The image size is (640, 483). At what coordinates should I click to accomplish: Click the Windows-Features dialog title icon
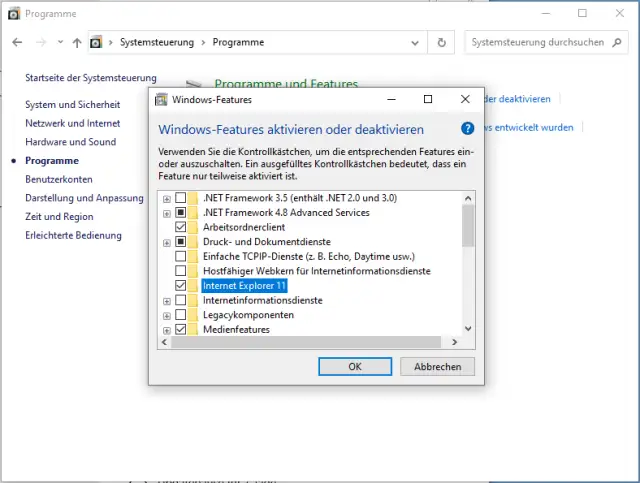pyautogui.click(x=161, y=99)
